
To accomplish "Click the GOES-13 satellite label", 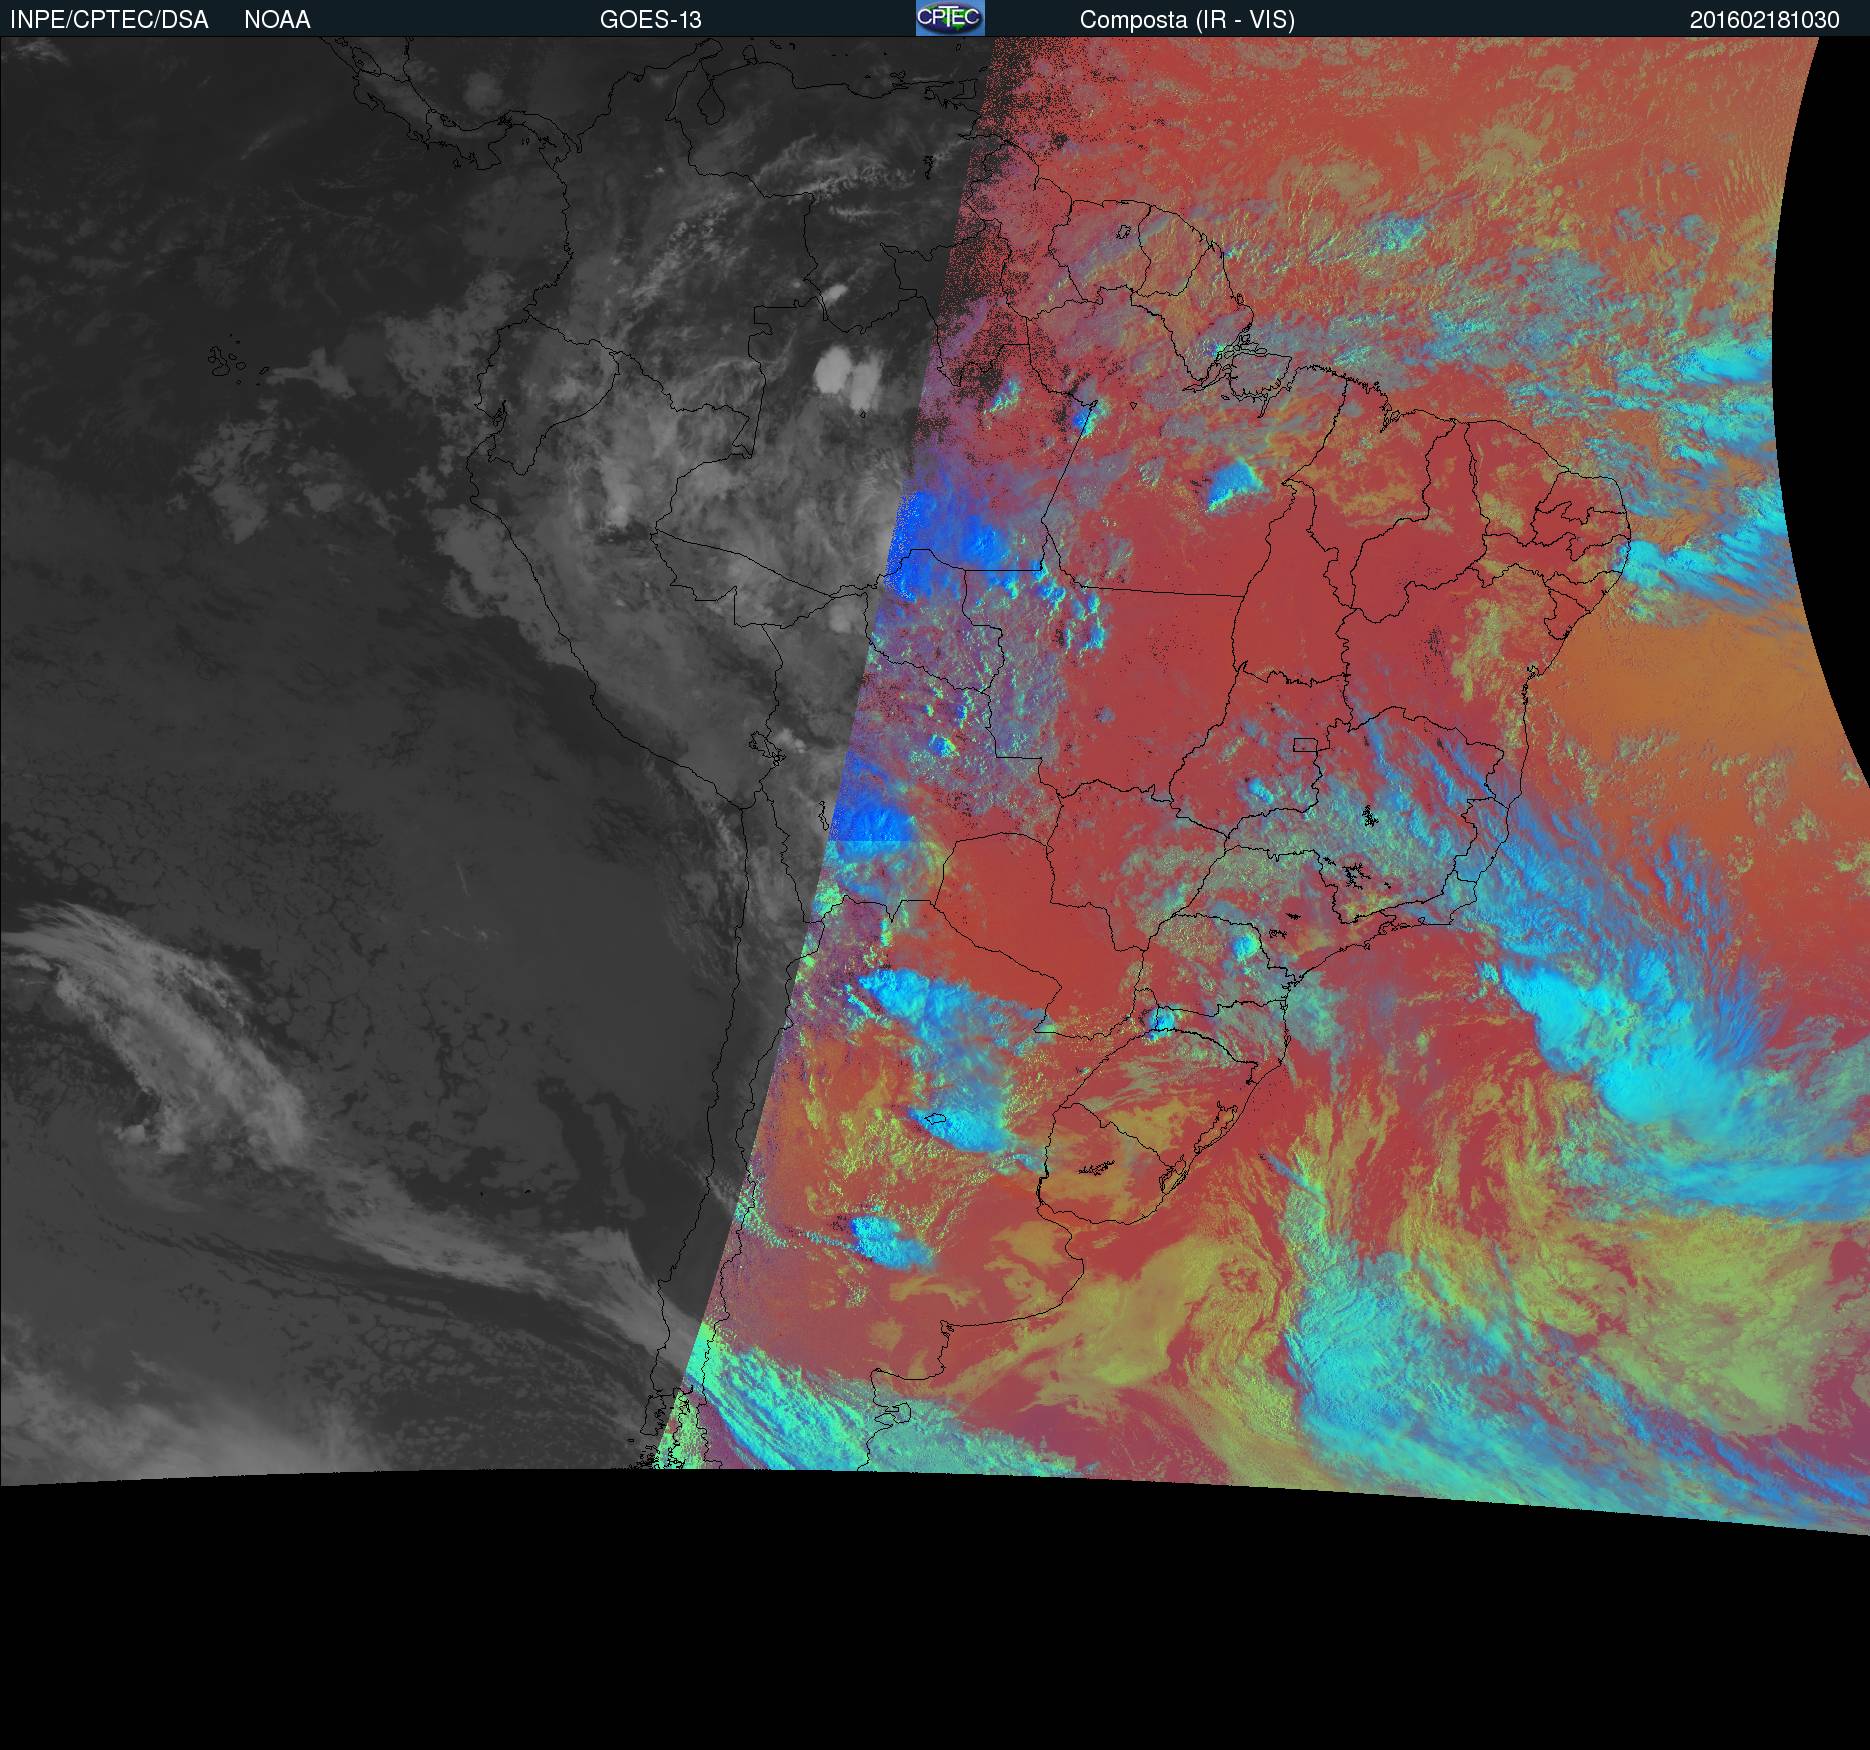I will point(651,20).
